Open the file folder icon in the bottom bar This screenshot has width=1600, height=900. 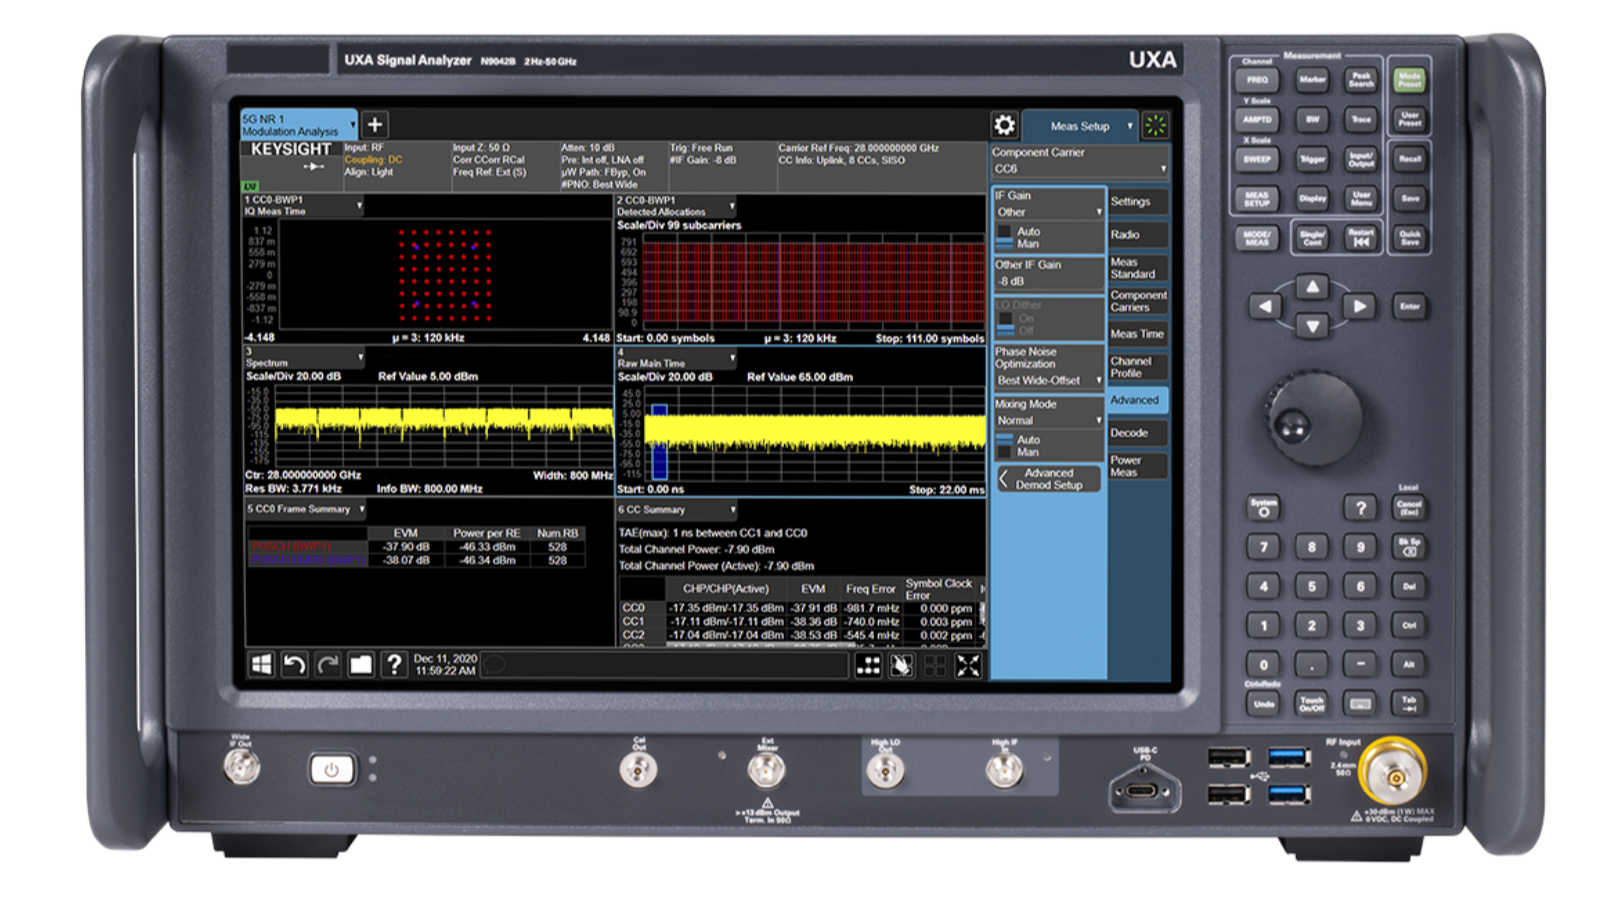pyautogui.click(x=361, y=664)
